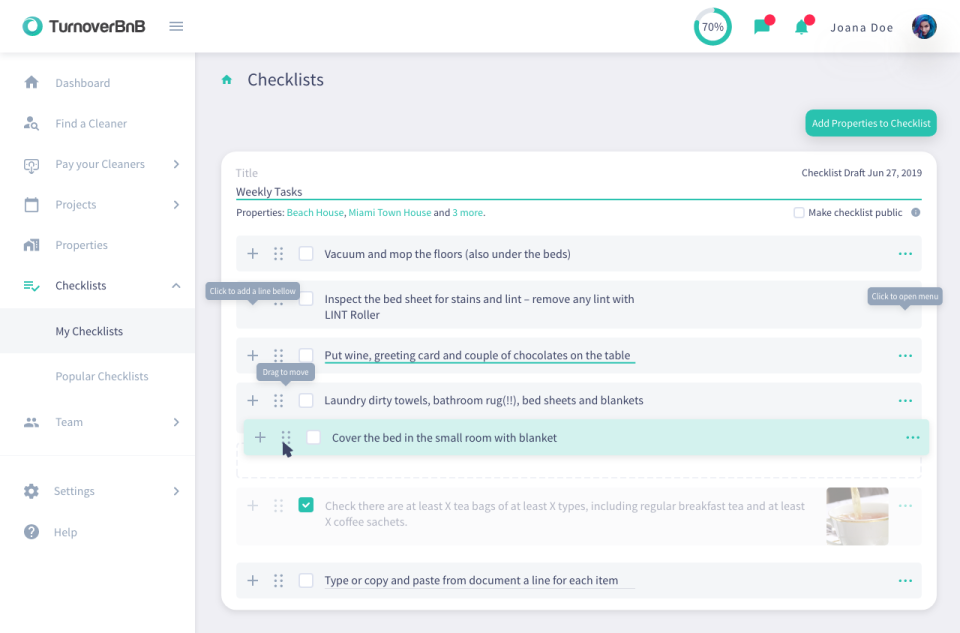Click the 70% progress ring
Screen dimensions: 960x633
pyautogui.click(x=712, y=27)
